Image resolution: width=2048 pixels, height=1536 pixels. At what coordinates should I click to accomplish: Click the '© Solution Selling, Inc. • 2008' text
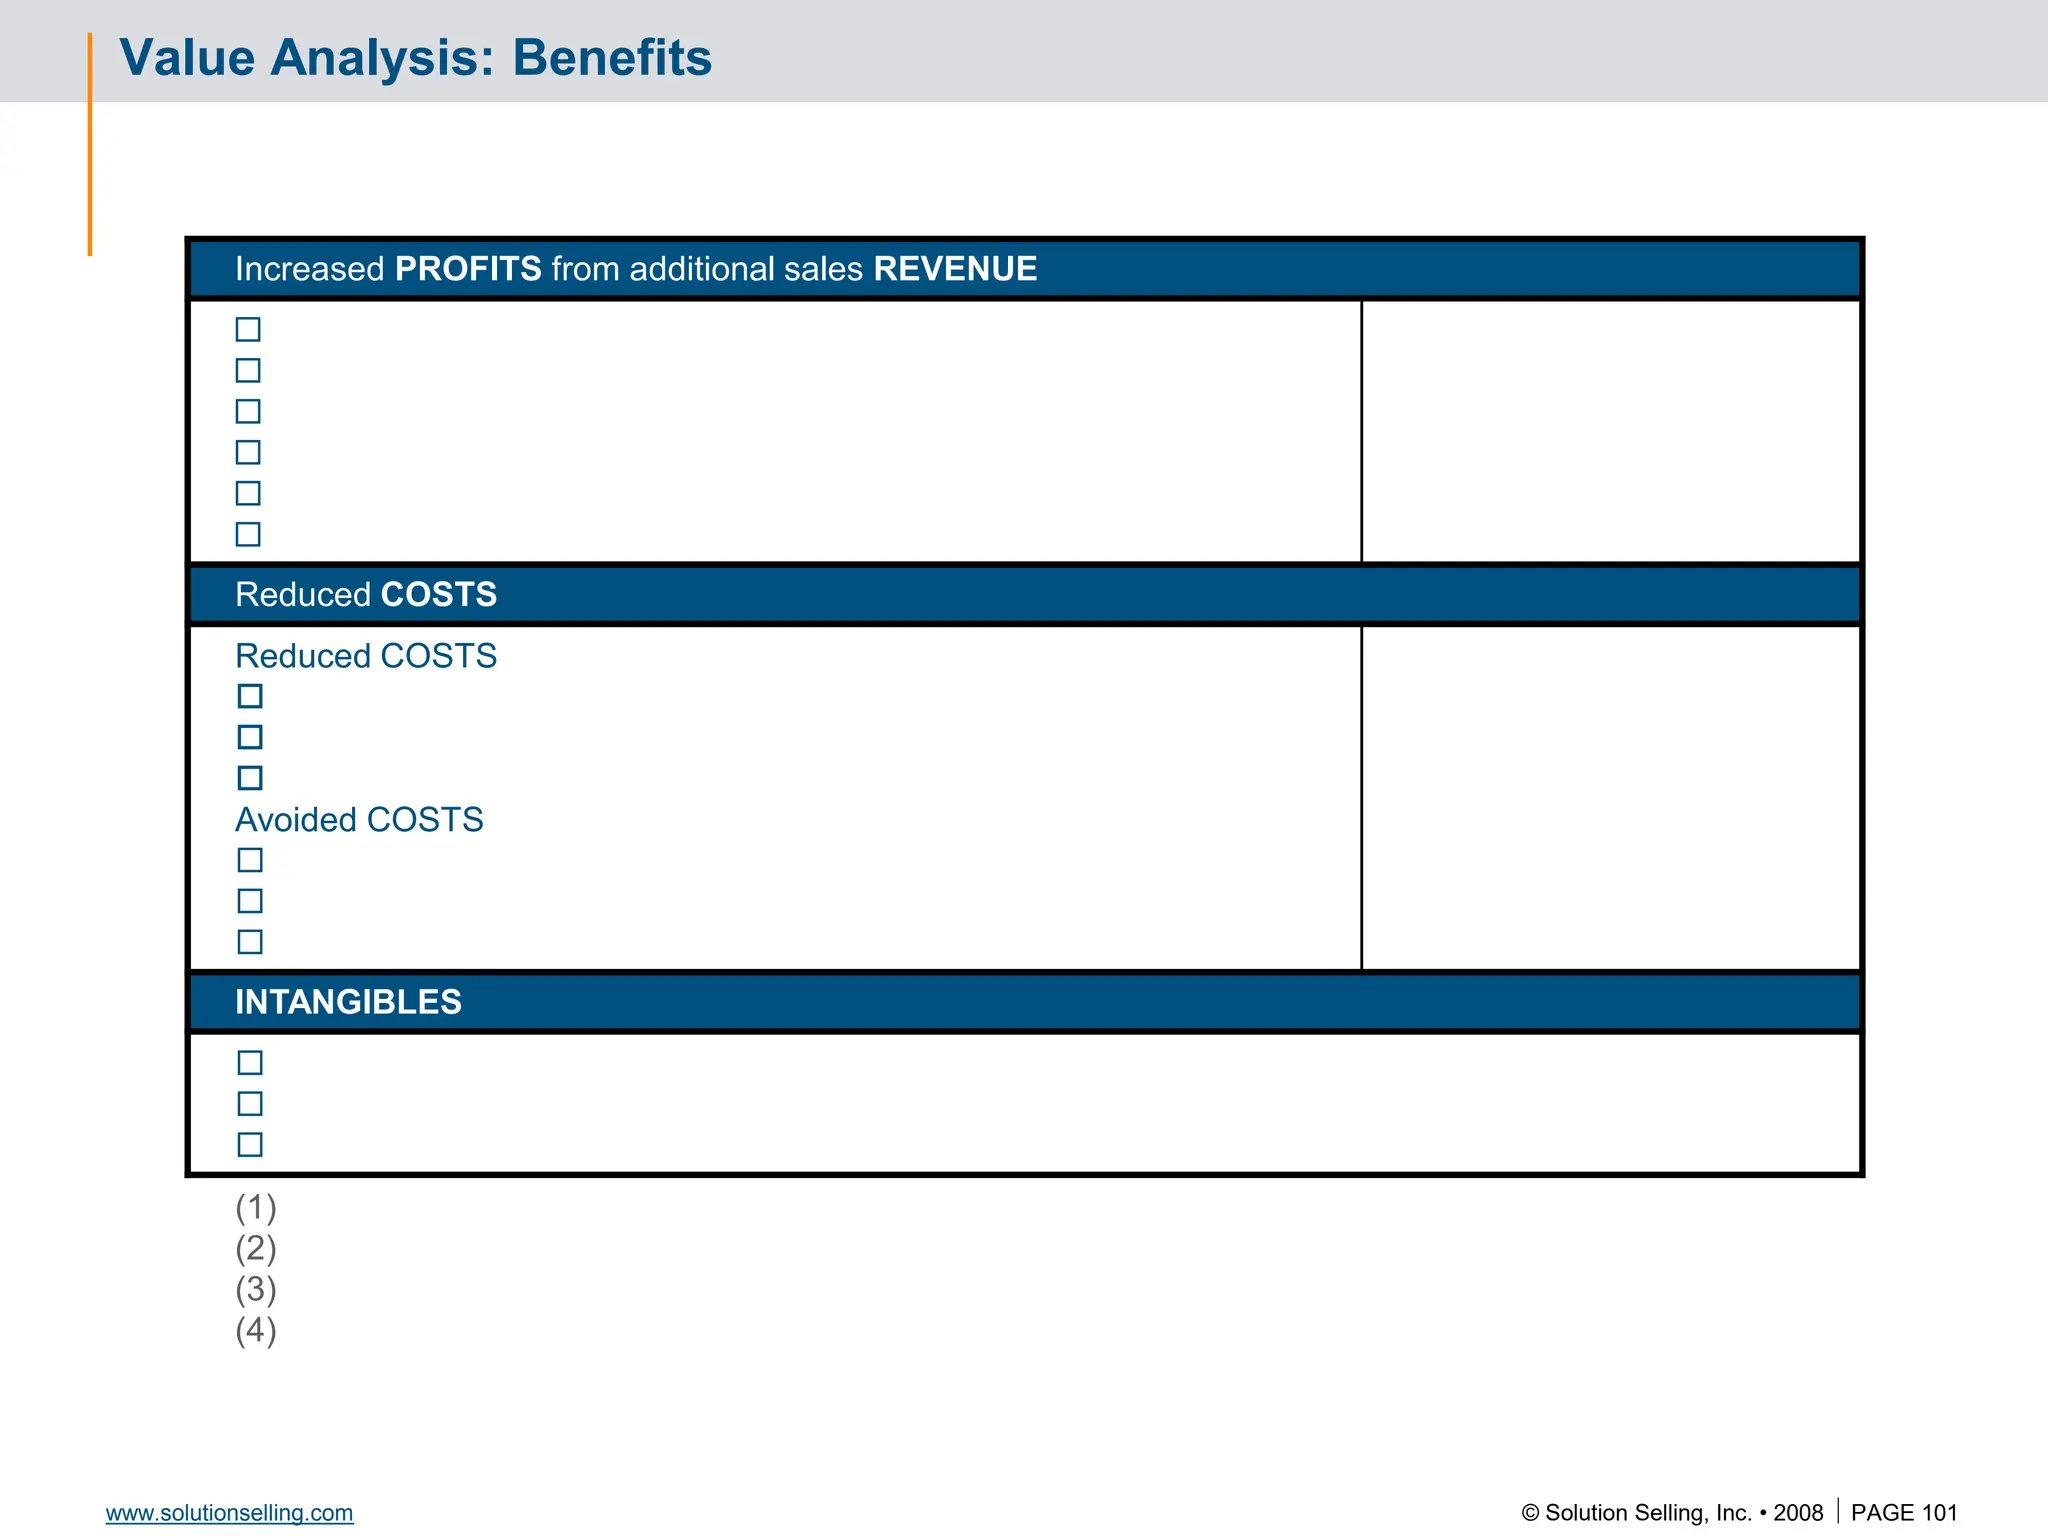point(1672,1512)
